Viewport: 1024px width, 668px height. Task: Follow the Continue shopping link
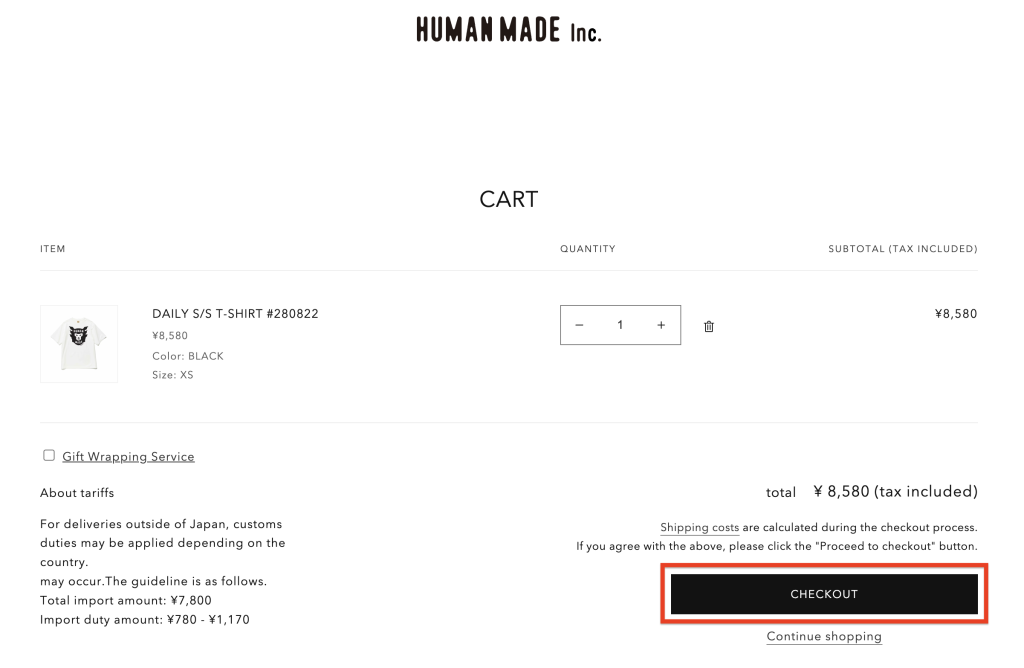tap(824, 636)
